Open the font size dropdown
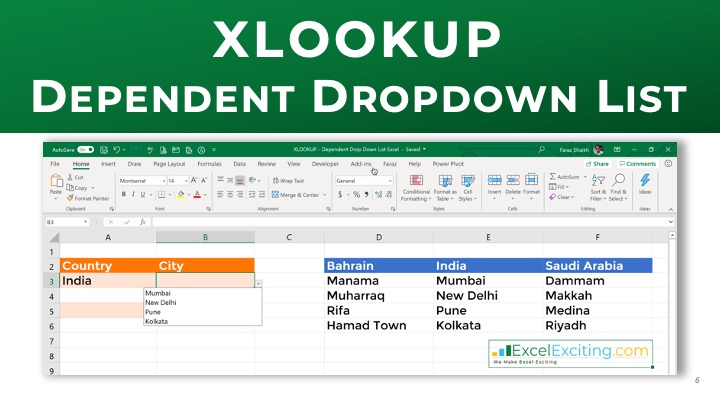The image size is (720, 405). click(x=186, y=181)
